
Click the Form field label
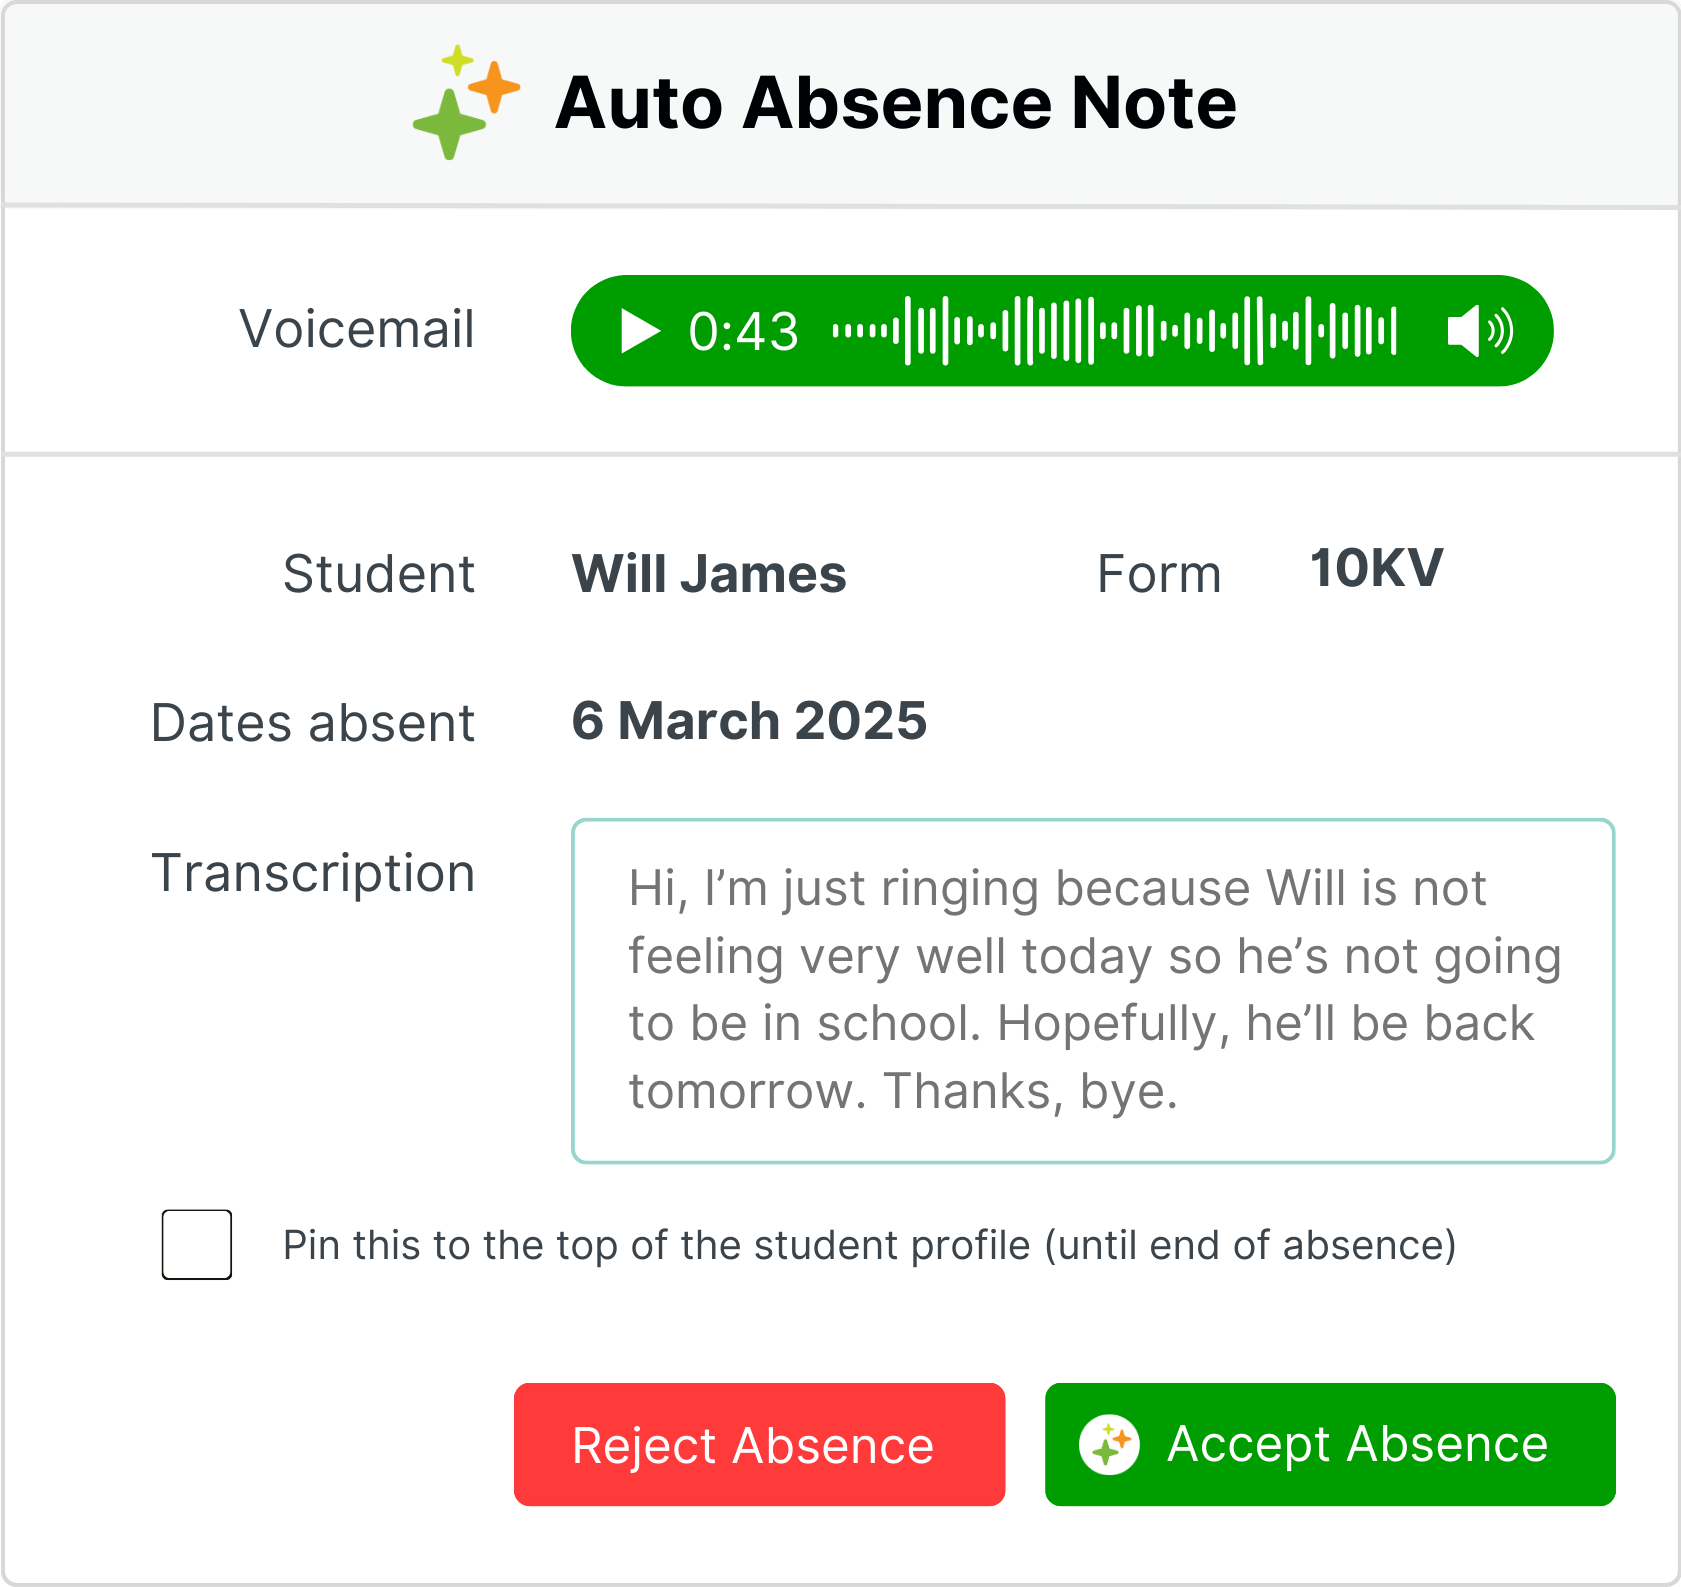1159,575
